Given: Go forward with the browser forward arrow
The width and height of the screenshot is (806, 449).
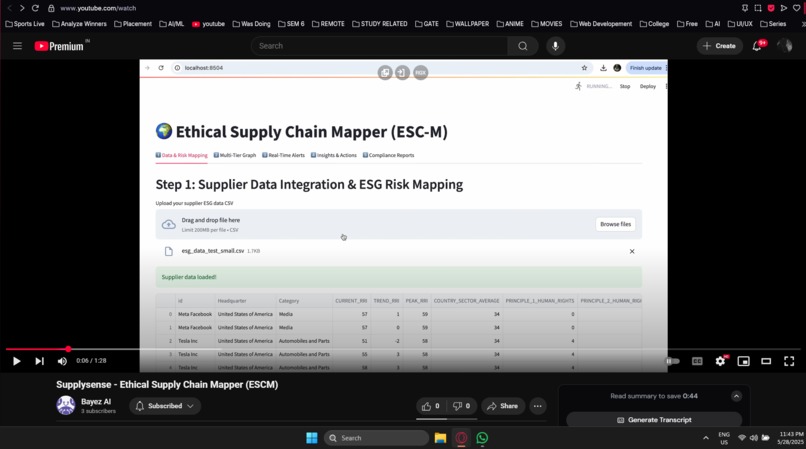Looking at the screenshot, I should point(22,8).
